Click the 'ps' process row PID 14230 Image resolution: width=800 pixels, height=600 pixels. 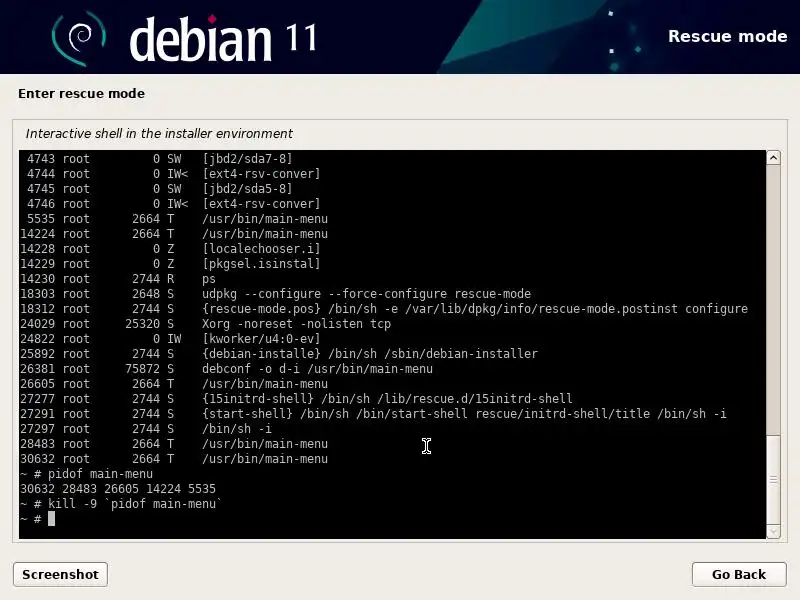[x=118, y=279]
